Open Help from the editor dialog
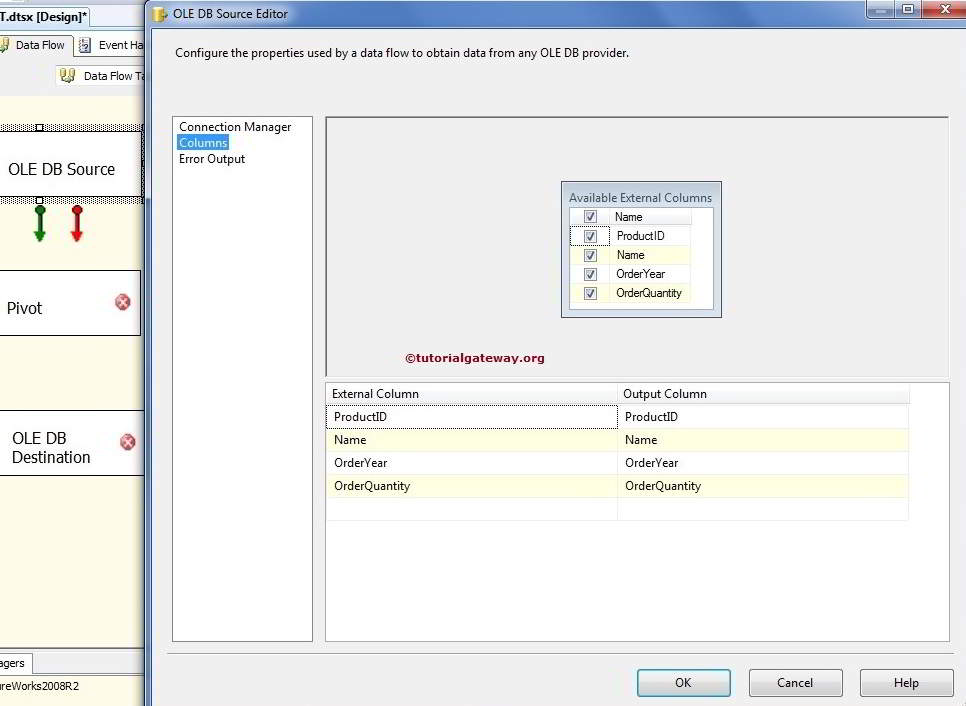Viewport: 966px width, 706px height. coord(905,682)
